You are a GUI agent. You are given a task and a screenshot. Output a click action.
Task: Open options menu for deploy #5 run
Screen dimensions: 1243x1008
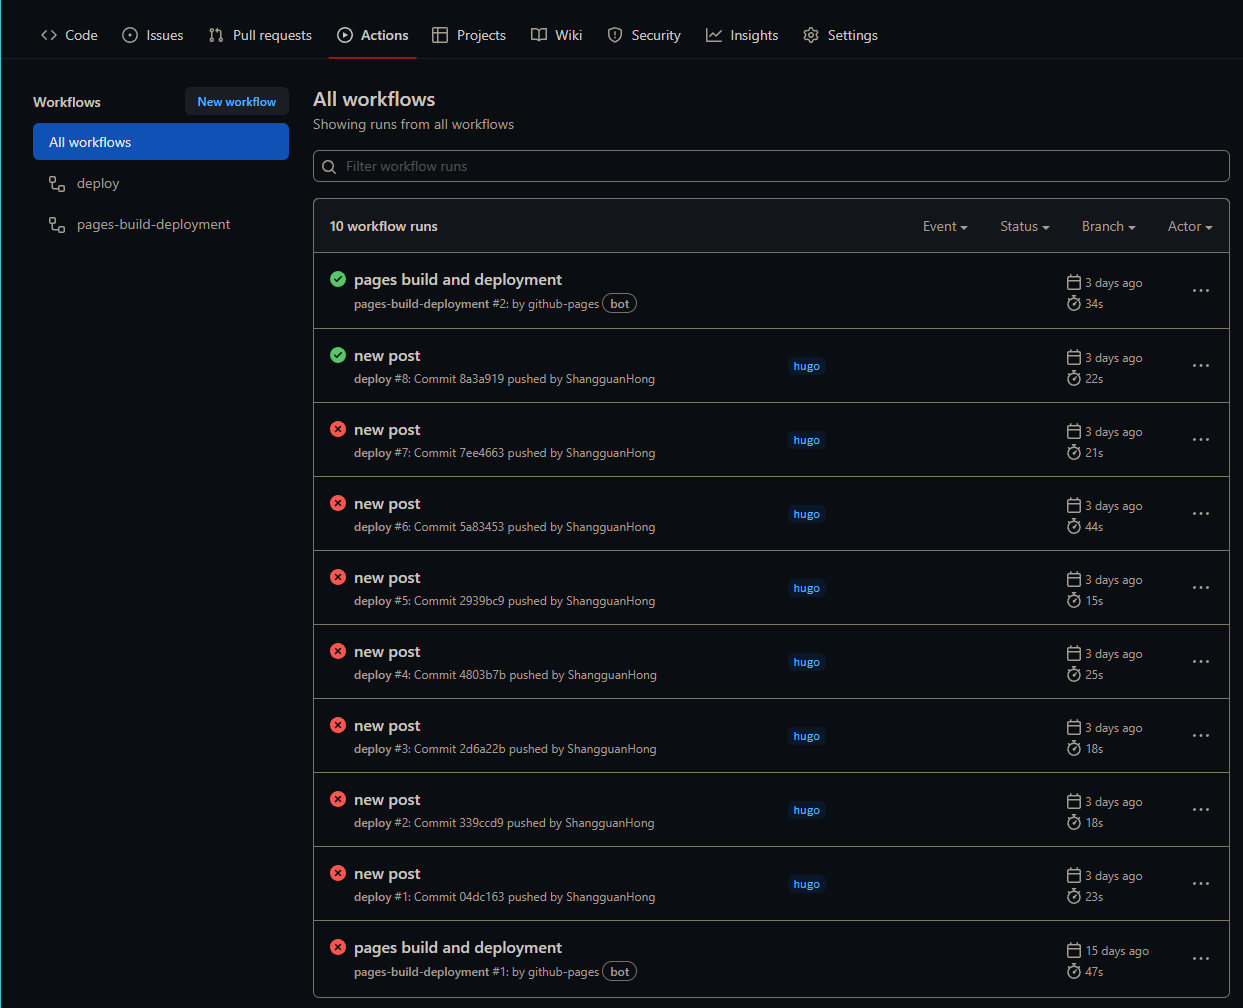[1201, 588]
